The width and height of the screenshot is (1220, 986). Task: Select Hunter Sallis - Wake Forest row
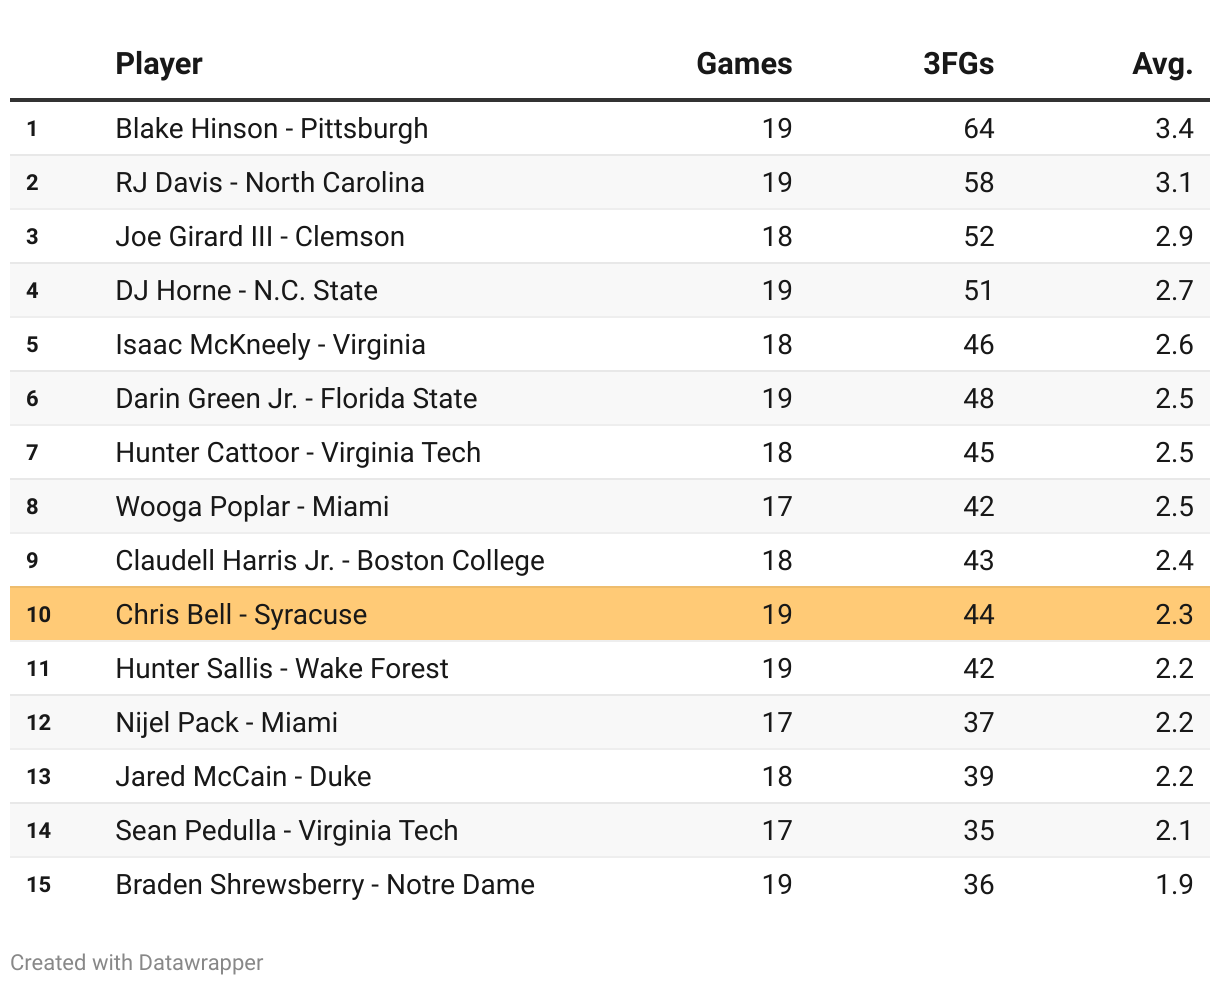(x=282, y=669)
